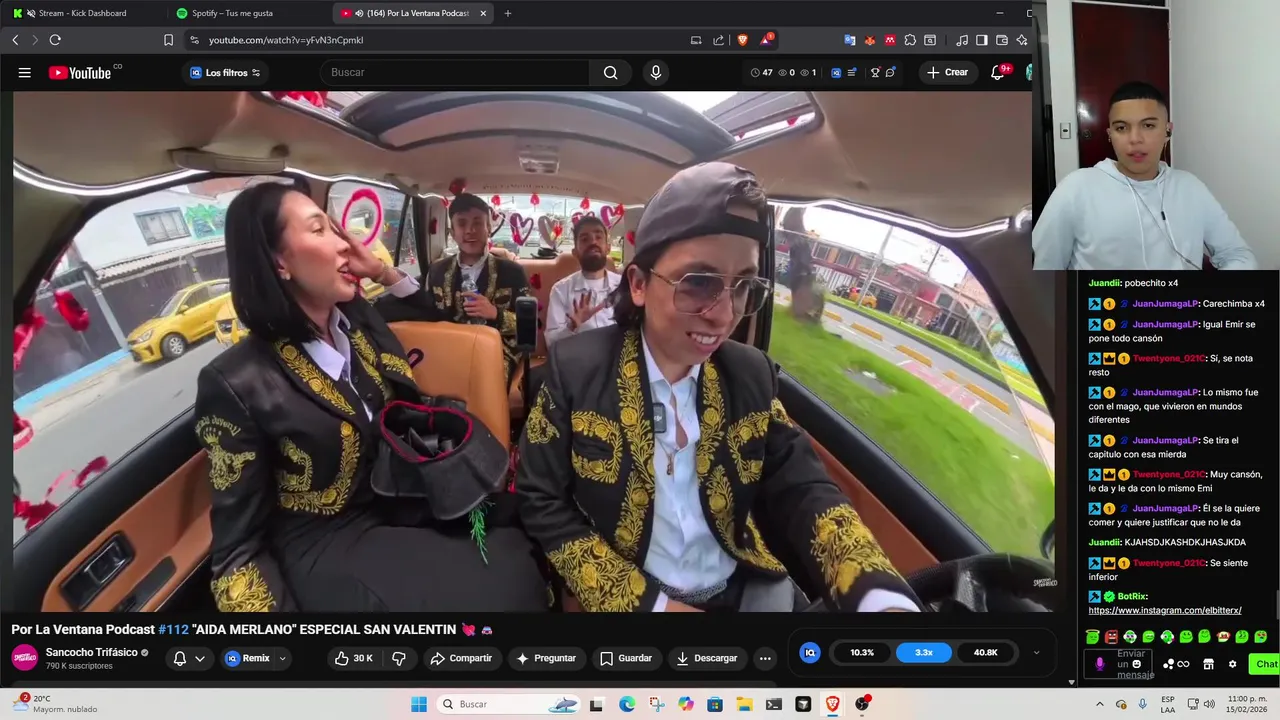Click youtube.com URL in address bar
Viewport: 1280px width, 720px height.
tap(286, 40)
